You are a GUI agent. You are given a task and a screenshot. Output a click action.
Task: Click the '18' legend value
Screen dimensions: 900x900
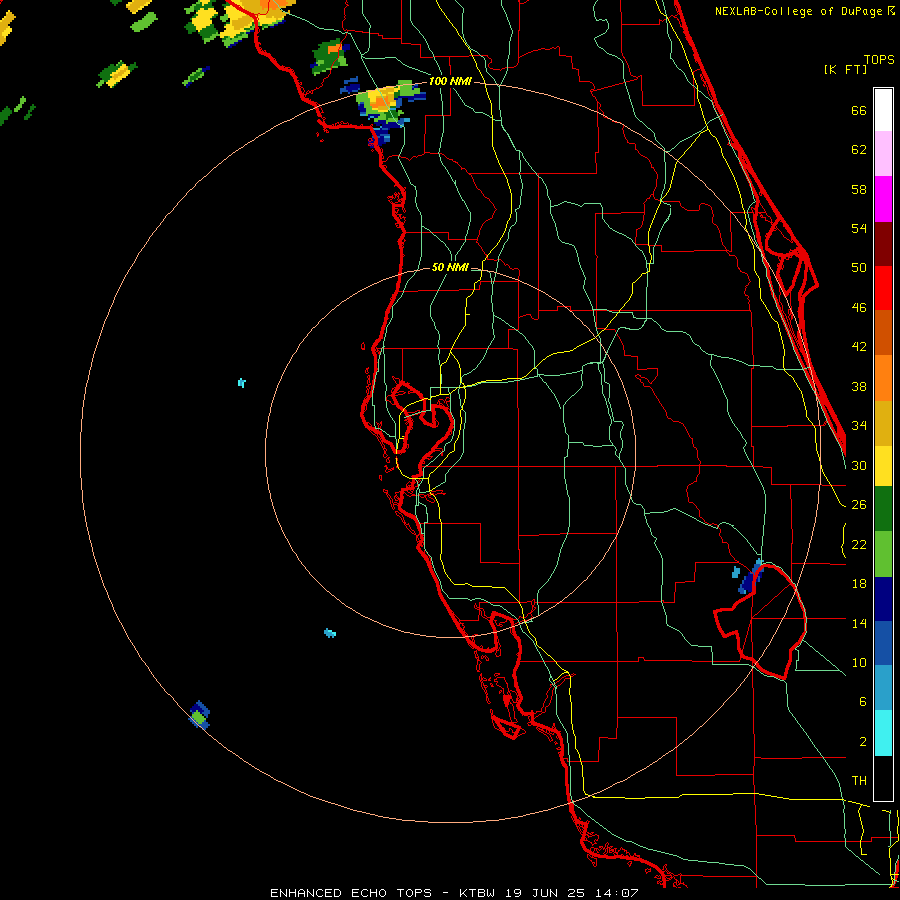(x=859, y=584)
